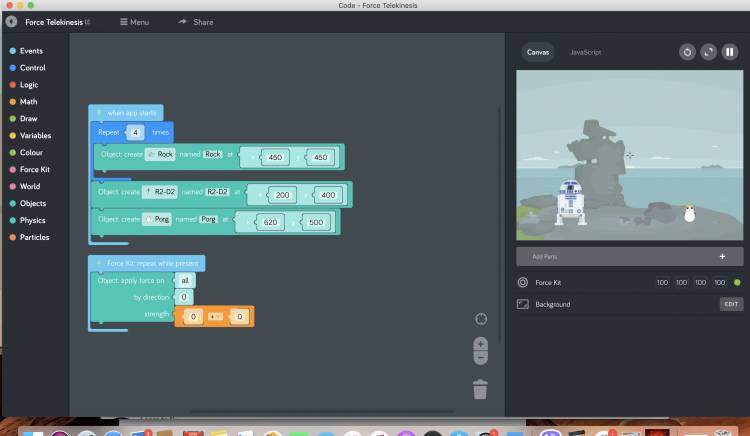
Task: Open the plus operator dropdown in strength
Action: tap(215, 316)
